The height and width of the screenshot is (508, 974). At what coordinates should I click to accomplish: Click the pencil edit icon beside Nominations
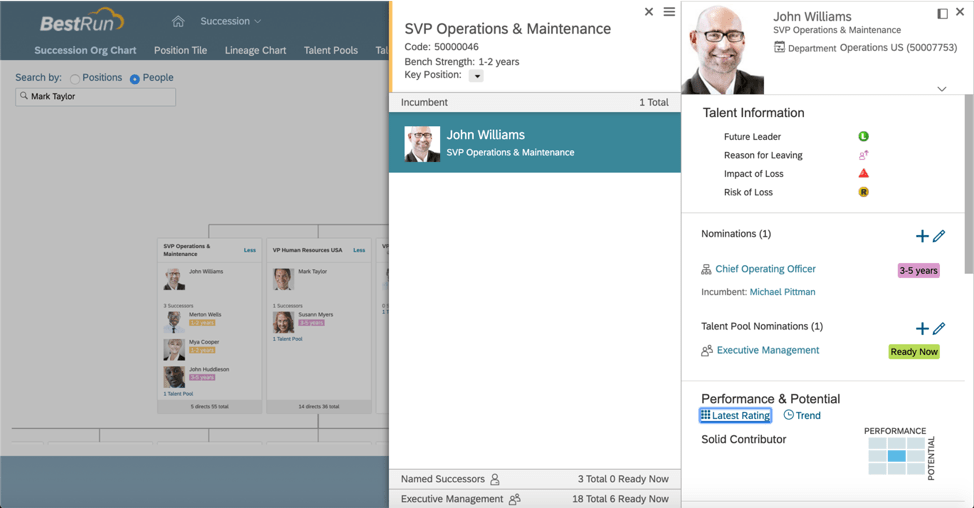click(x=939, y=236)
